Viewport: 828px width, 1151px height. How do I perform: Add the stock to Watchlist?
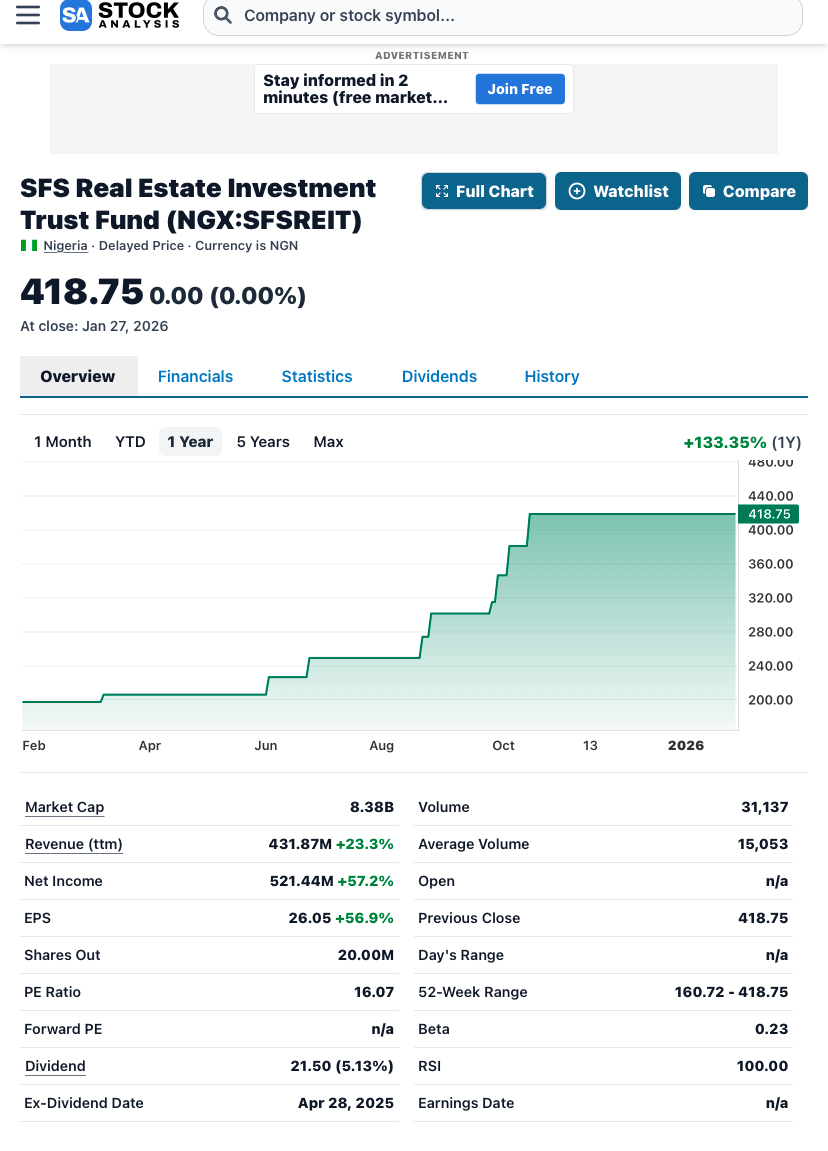pos(618,191)
